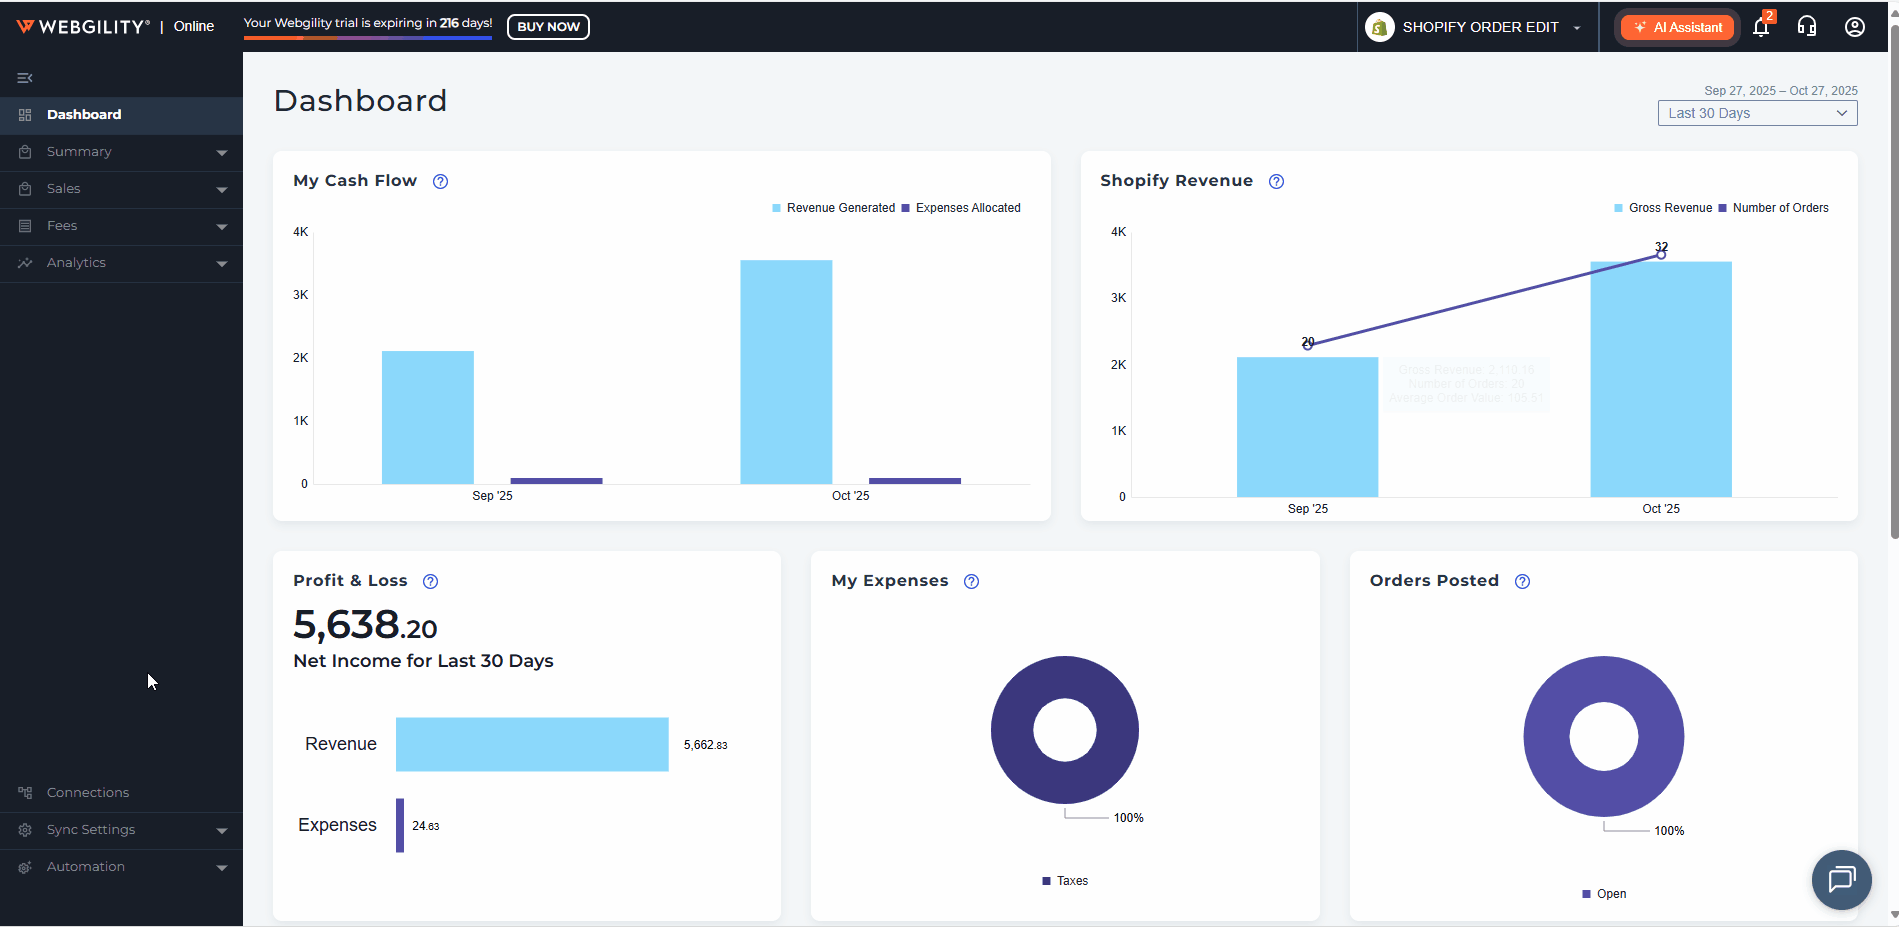Select Dashboard in the sidebar
The height and width of the screenshot is (927, 1899).
tap(84, 115)
